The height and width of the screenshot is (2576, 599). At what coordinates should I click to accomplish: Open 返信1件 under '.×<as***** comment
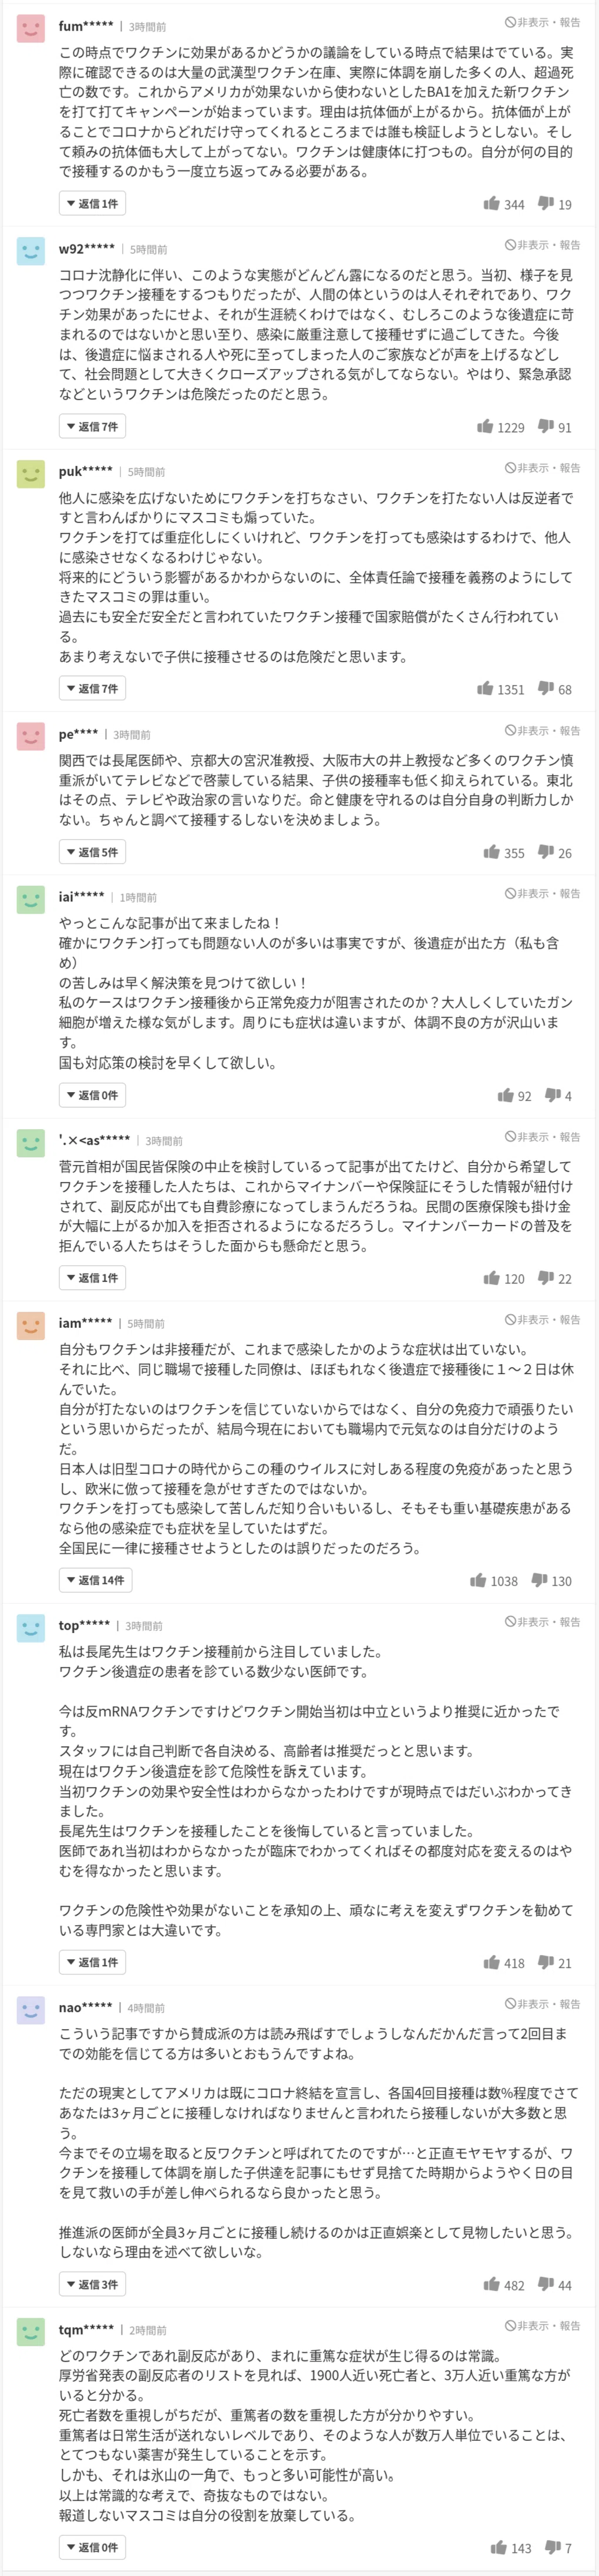[x=92, y=1279]
